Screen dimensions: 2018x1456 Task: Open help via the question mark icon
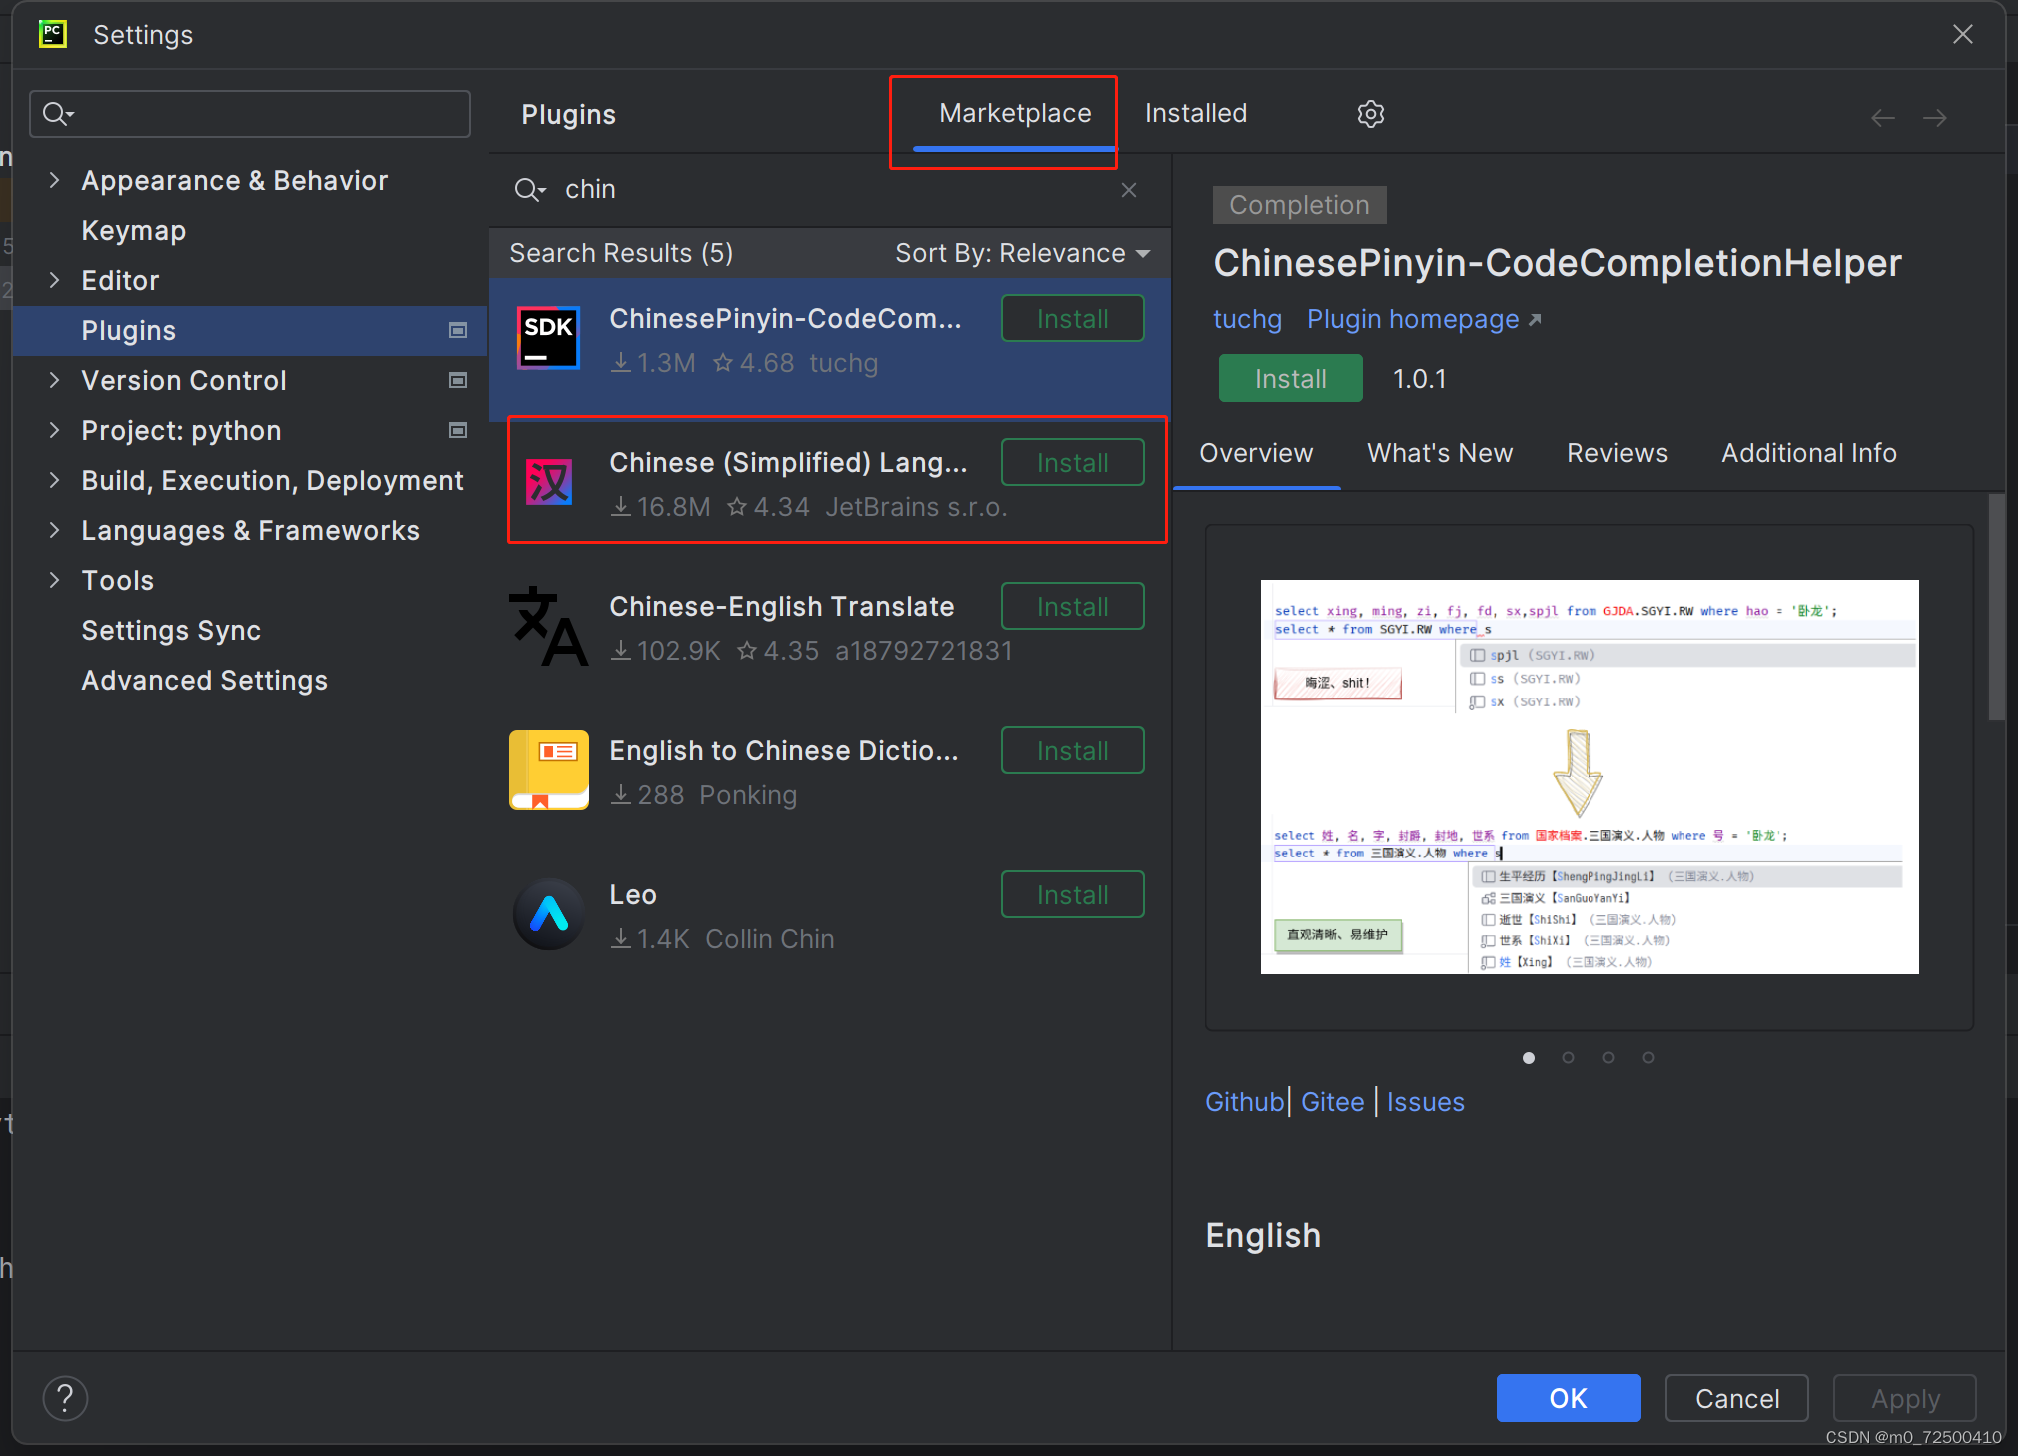coord(65,1397)
